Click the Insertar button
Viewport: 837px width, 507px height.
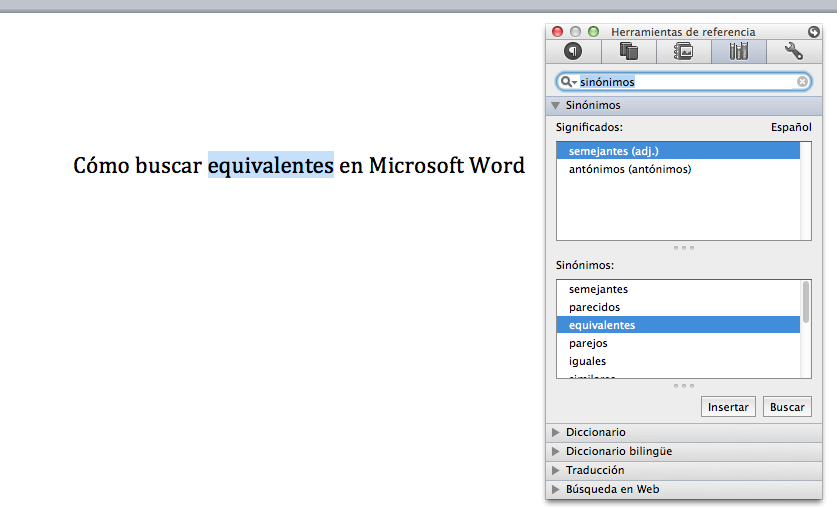(728, 407)
